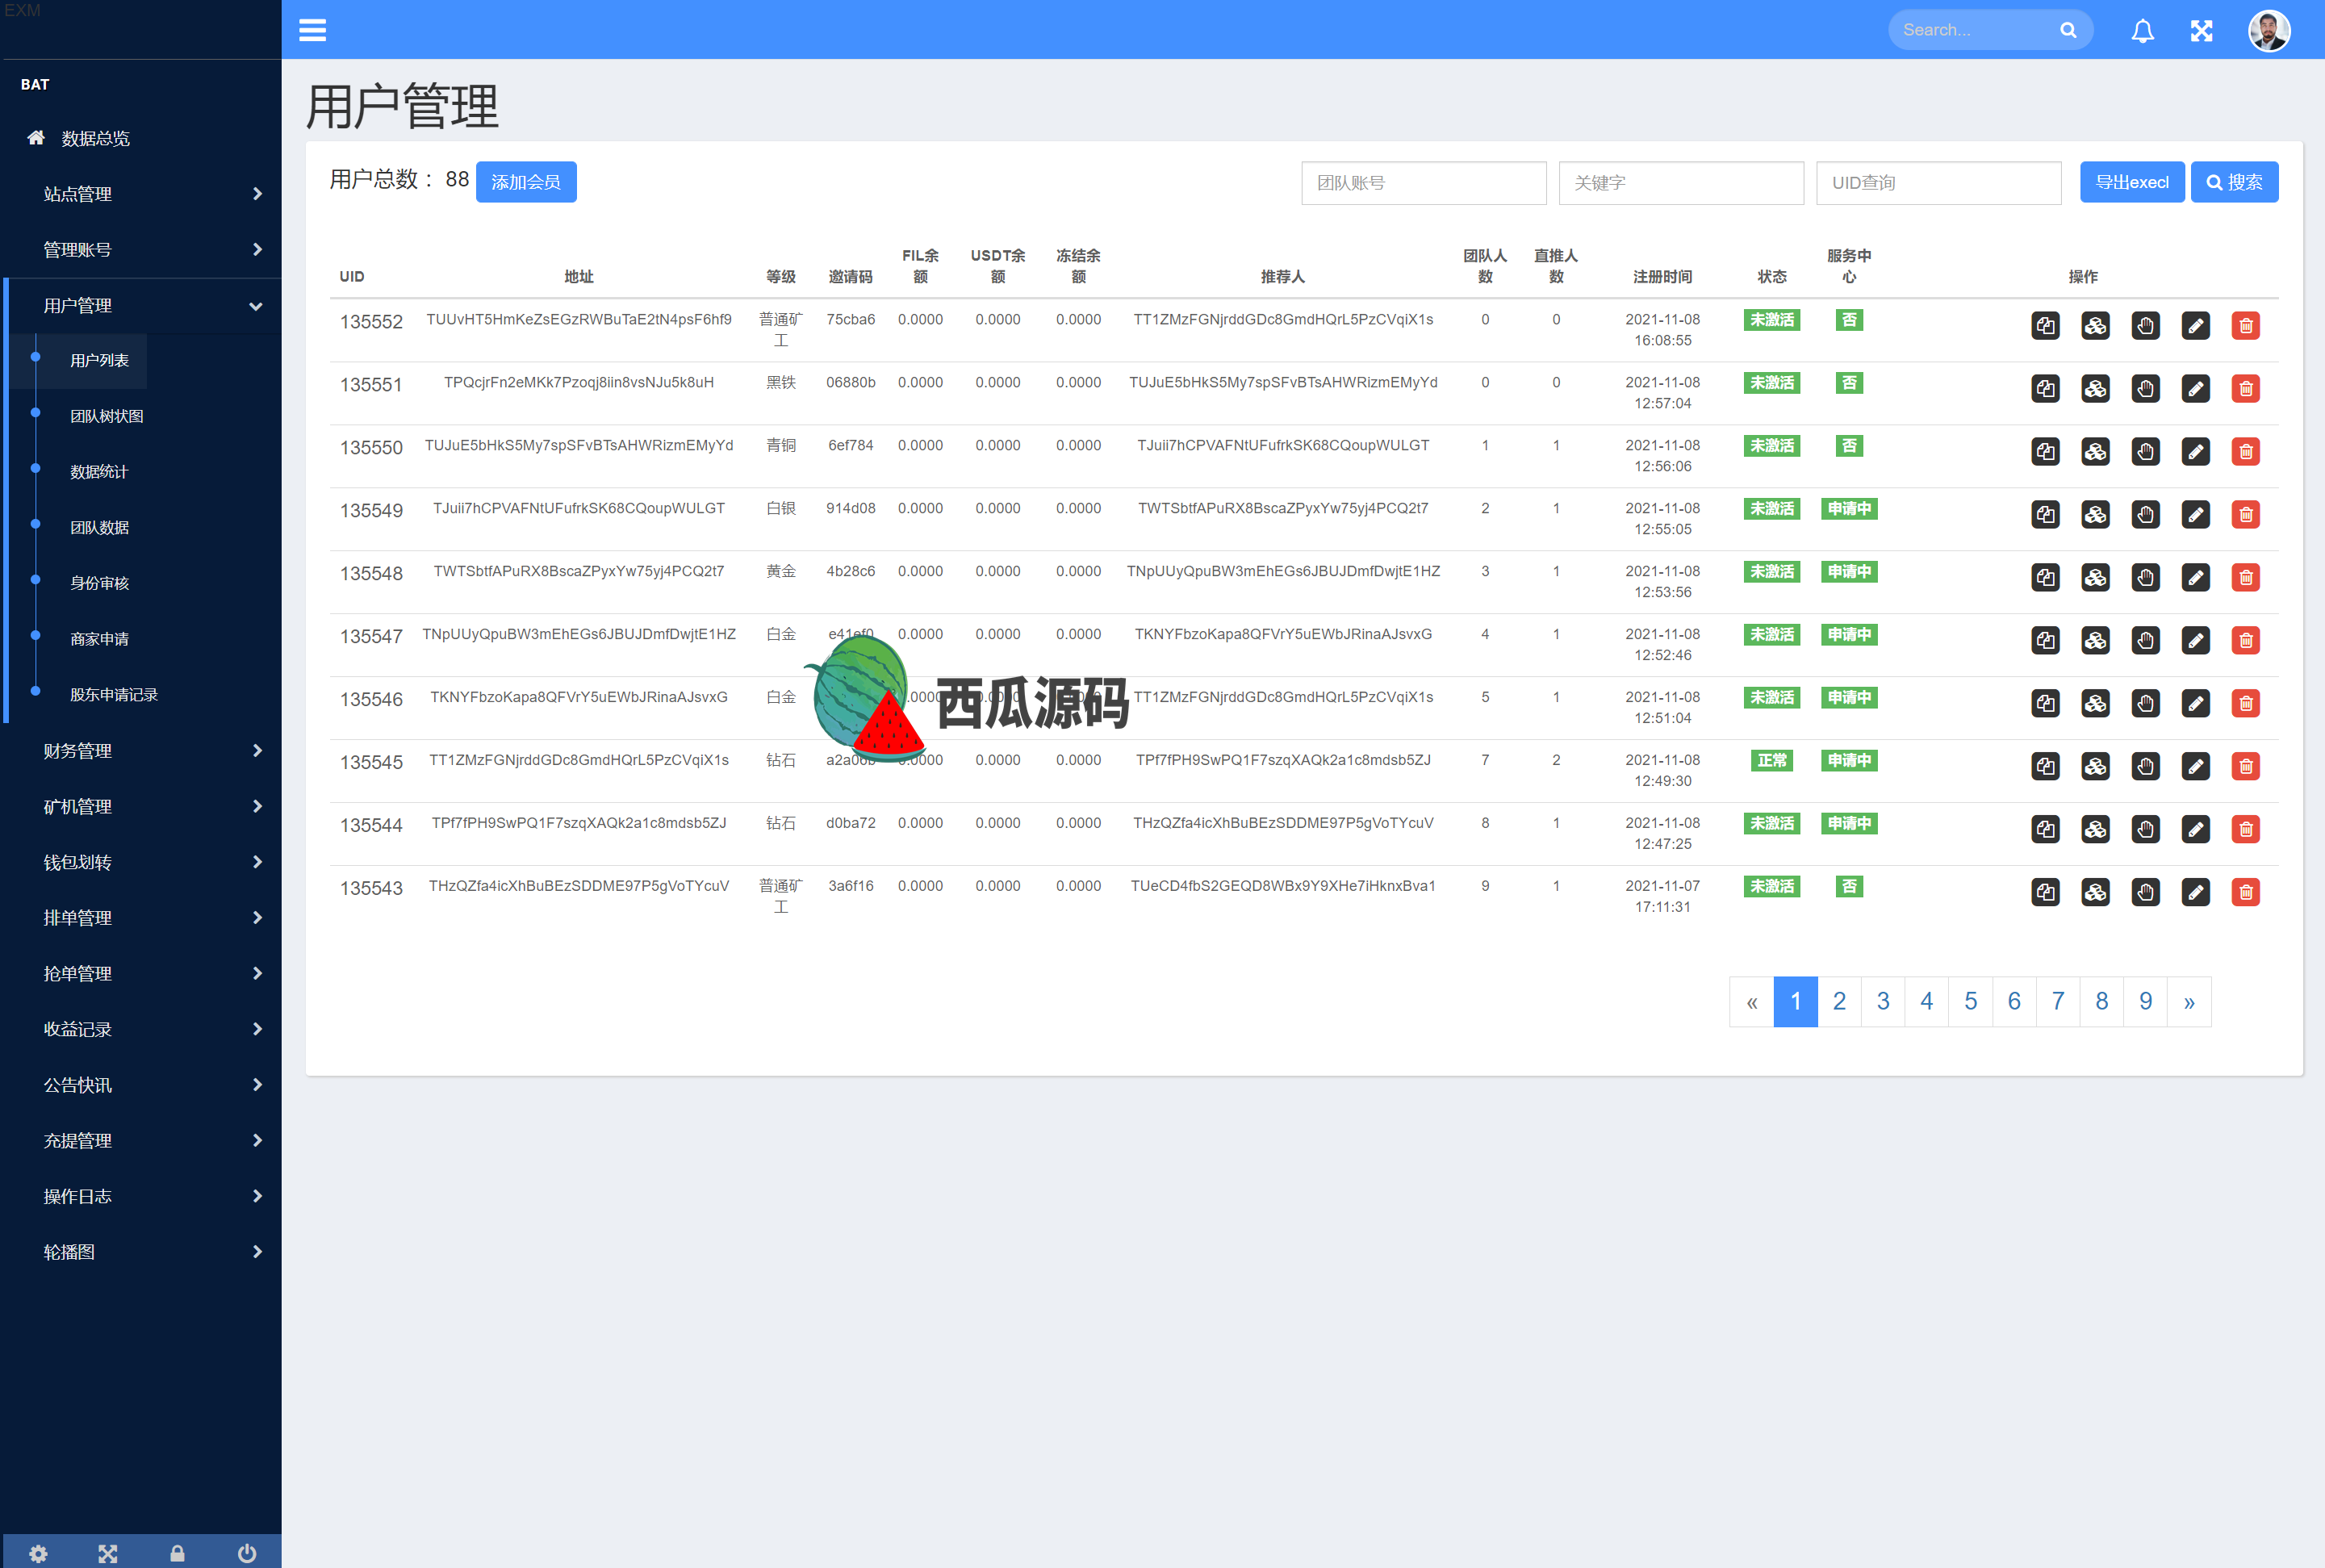Focus the 关键字 input field
The height and width of the screenshot is (1568, 2325).
click(1681, 183)
